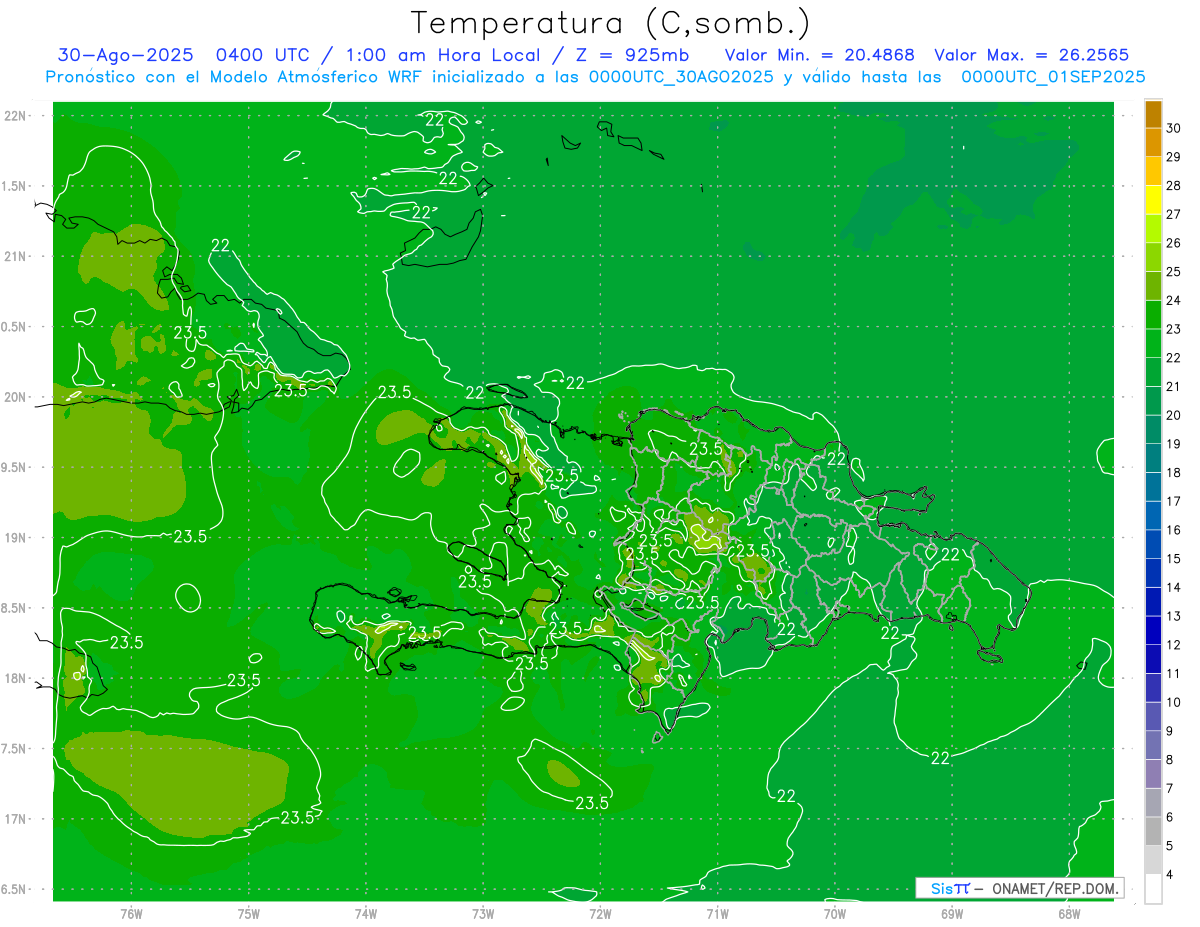
Task: Click the '21N' latitude axis label
Action: point(15,256)
